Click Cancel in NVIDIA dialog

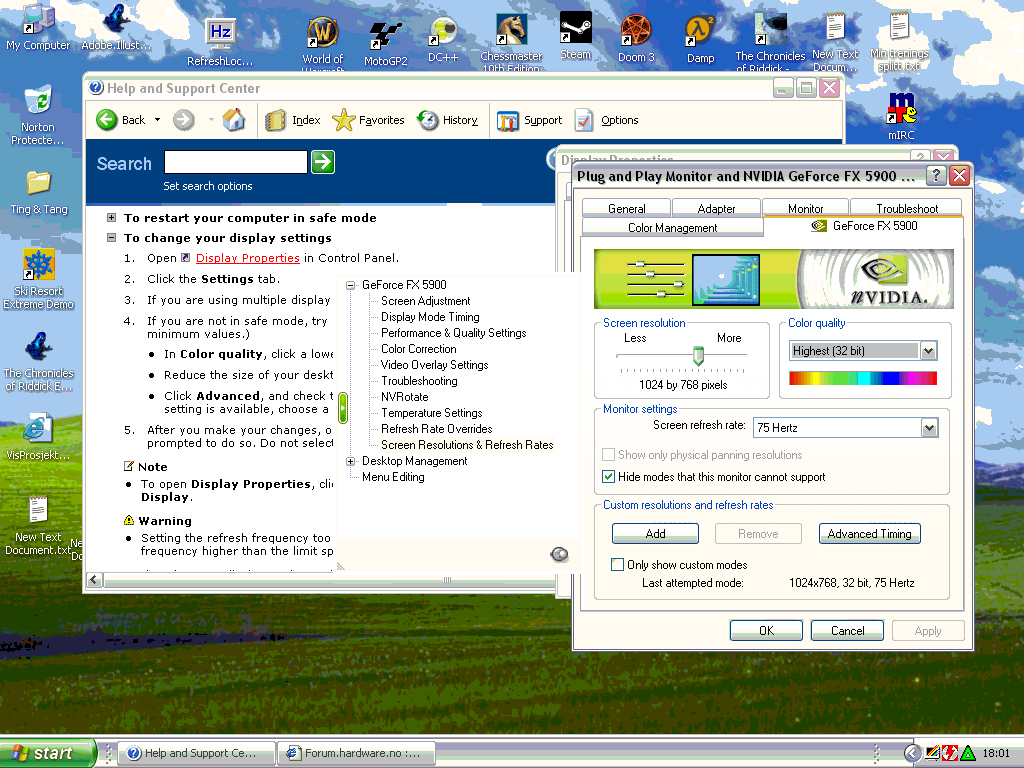point(847,630)
